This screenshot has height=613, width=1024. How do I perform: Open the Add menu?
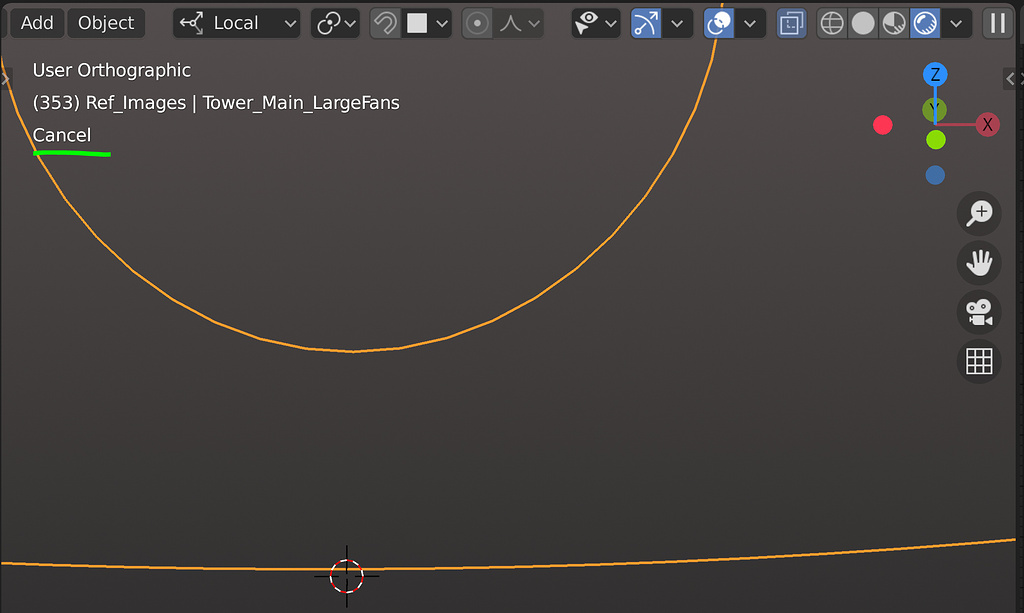click(x=37, y=23)
